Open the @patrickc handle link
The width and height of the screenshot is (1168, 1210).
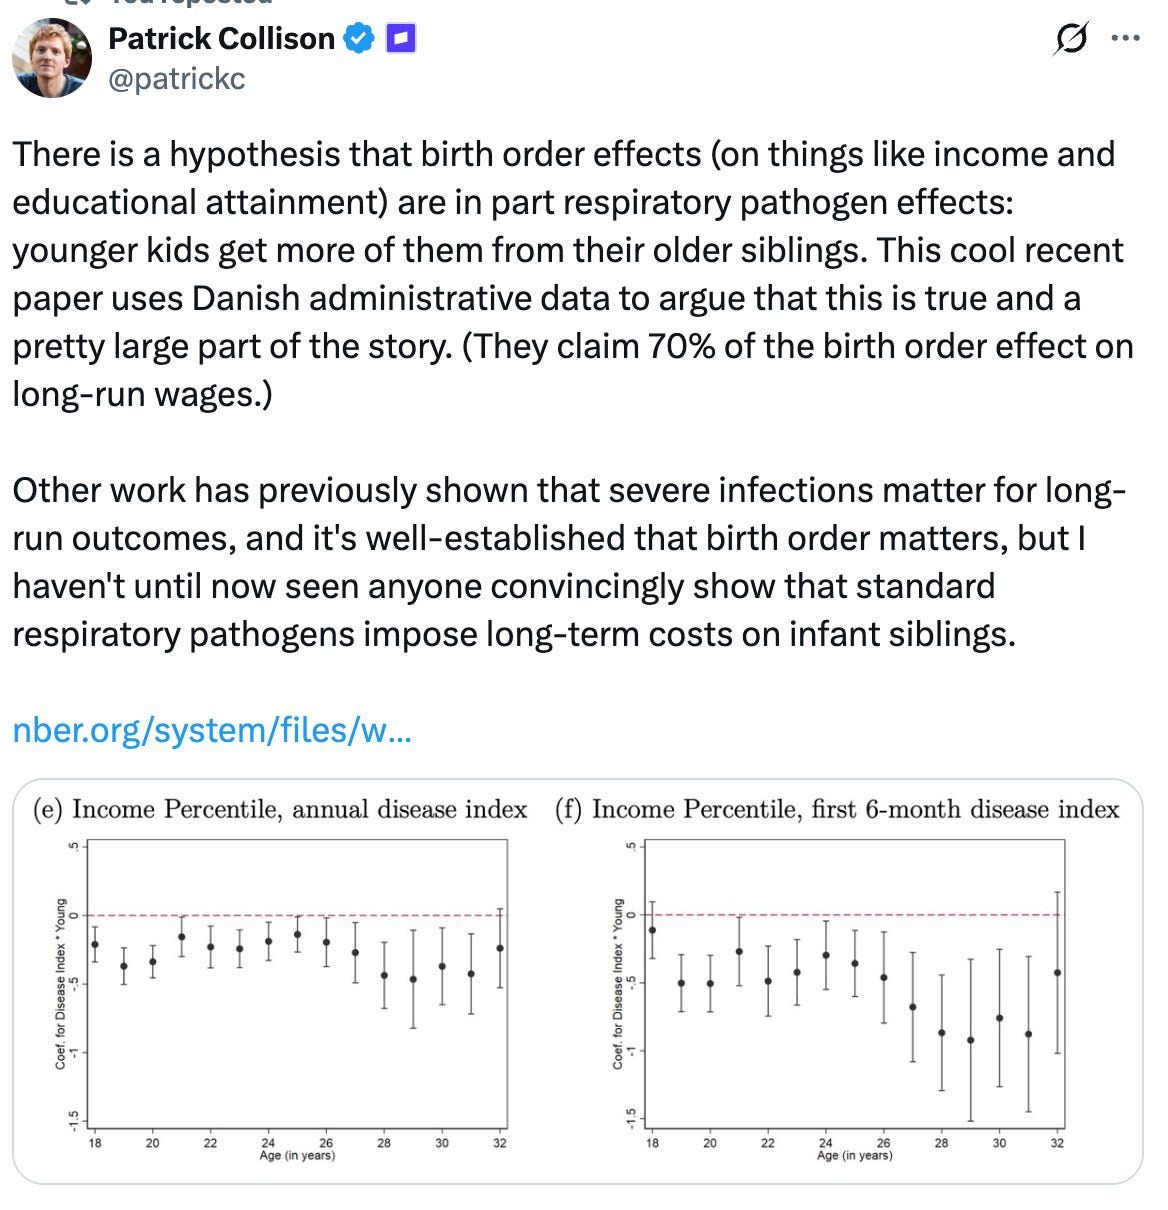click(176, 79)
